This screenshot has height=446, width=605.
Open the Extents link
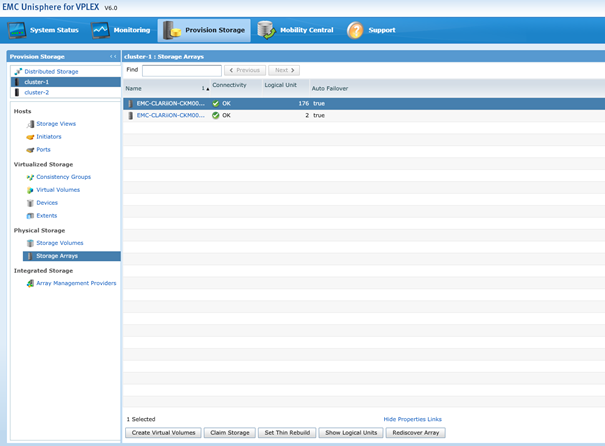[x=47, y=216]
